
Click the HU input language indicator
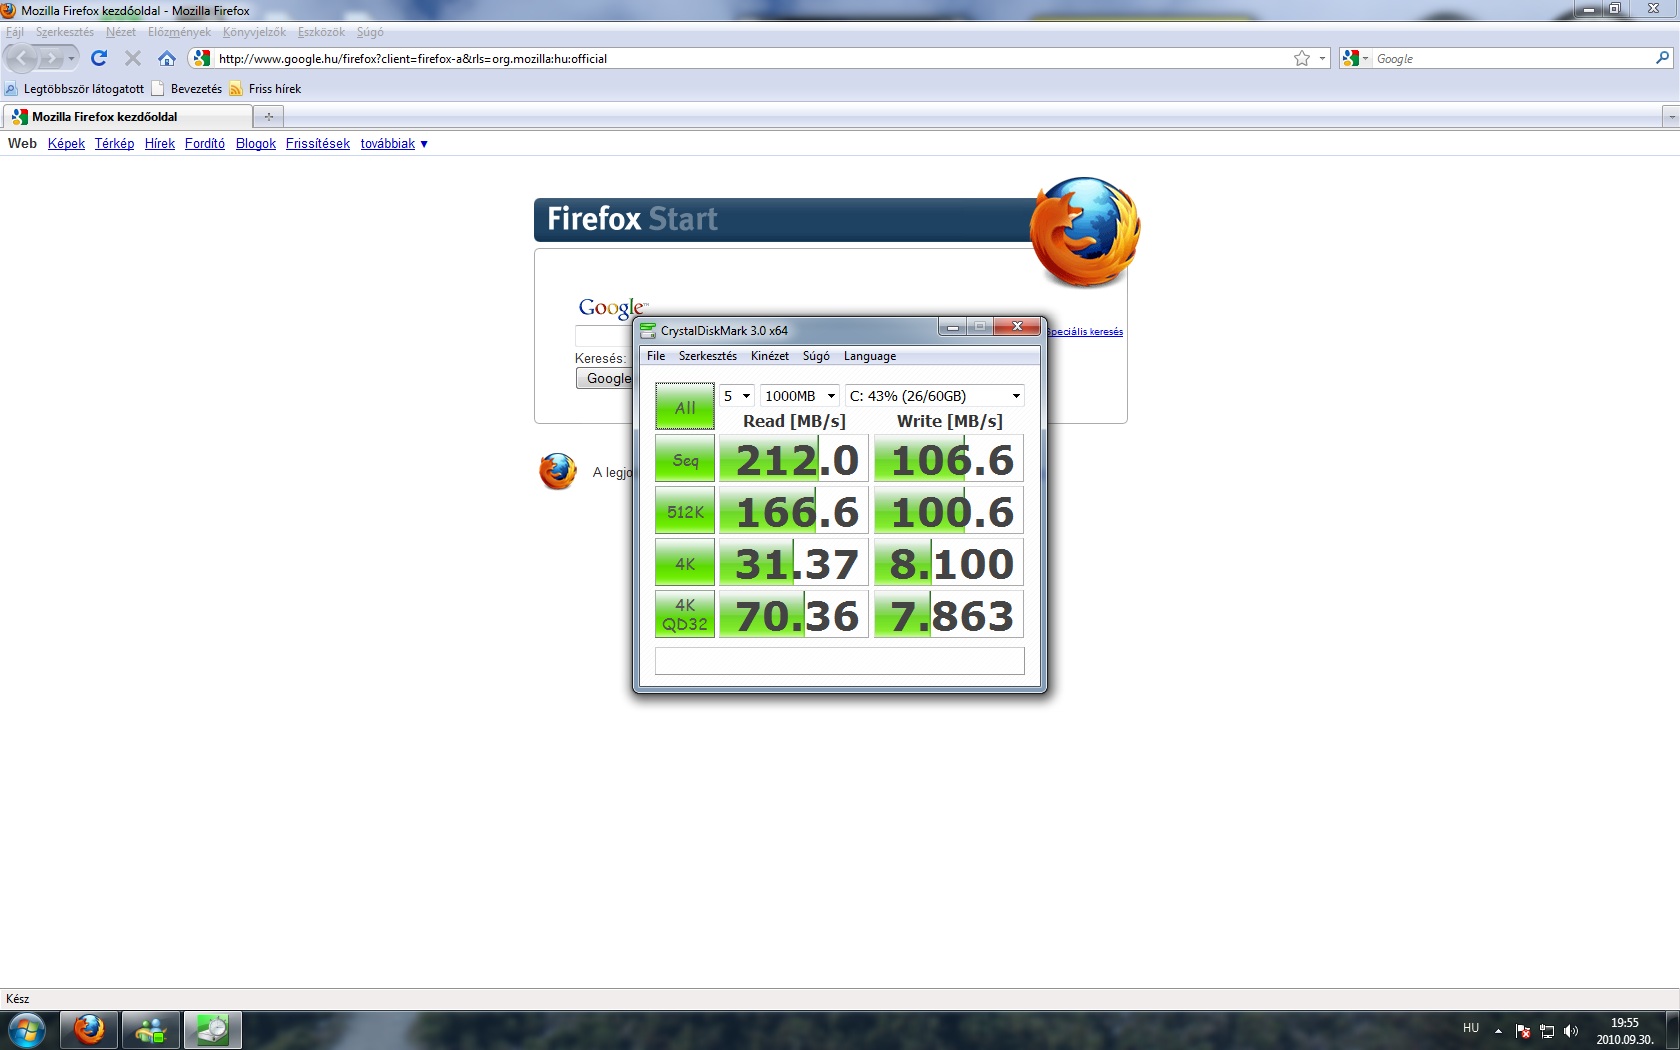coord(1471,1028)
